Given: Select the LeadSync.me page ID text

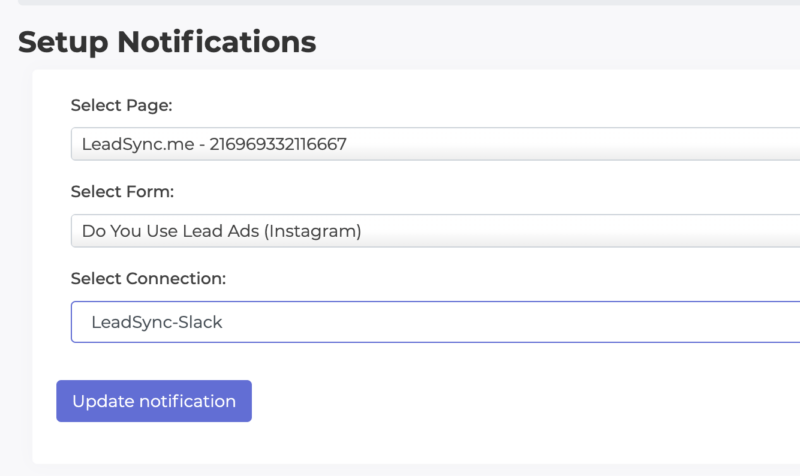Looking at the screenshot, I should click(214, 144).
